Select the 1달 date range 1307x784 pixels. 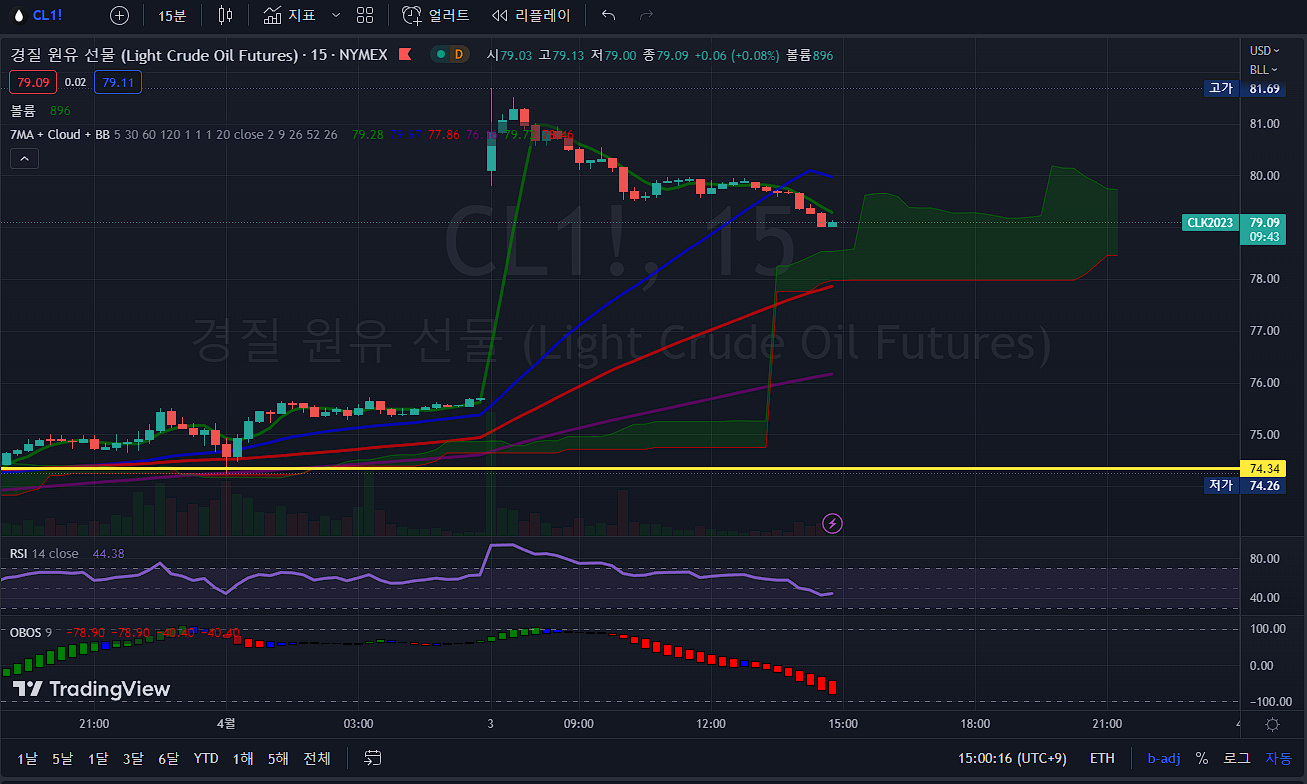[x=98, y=758]
